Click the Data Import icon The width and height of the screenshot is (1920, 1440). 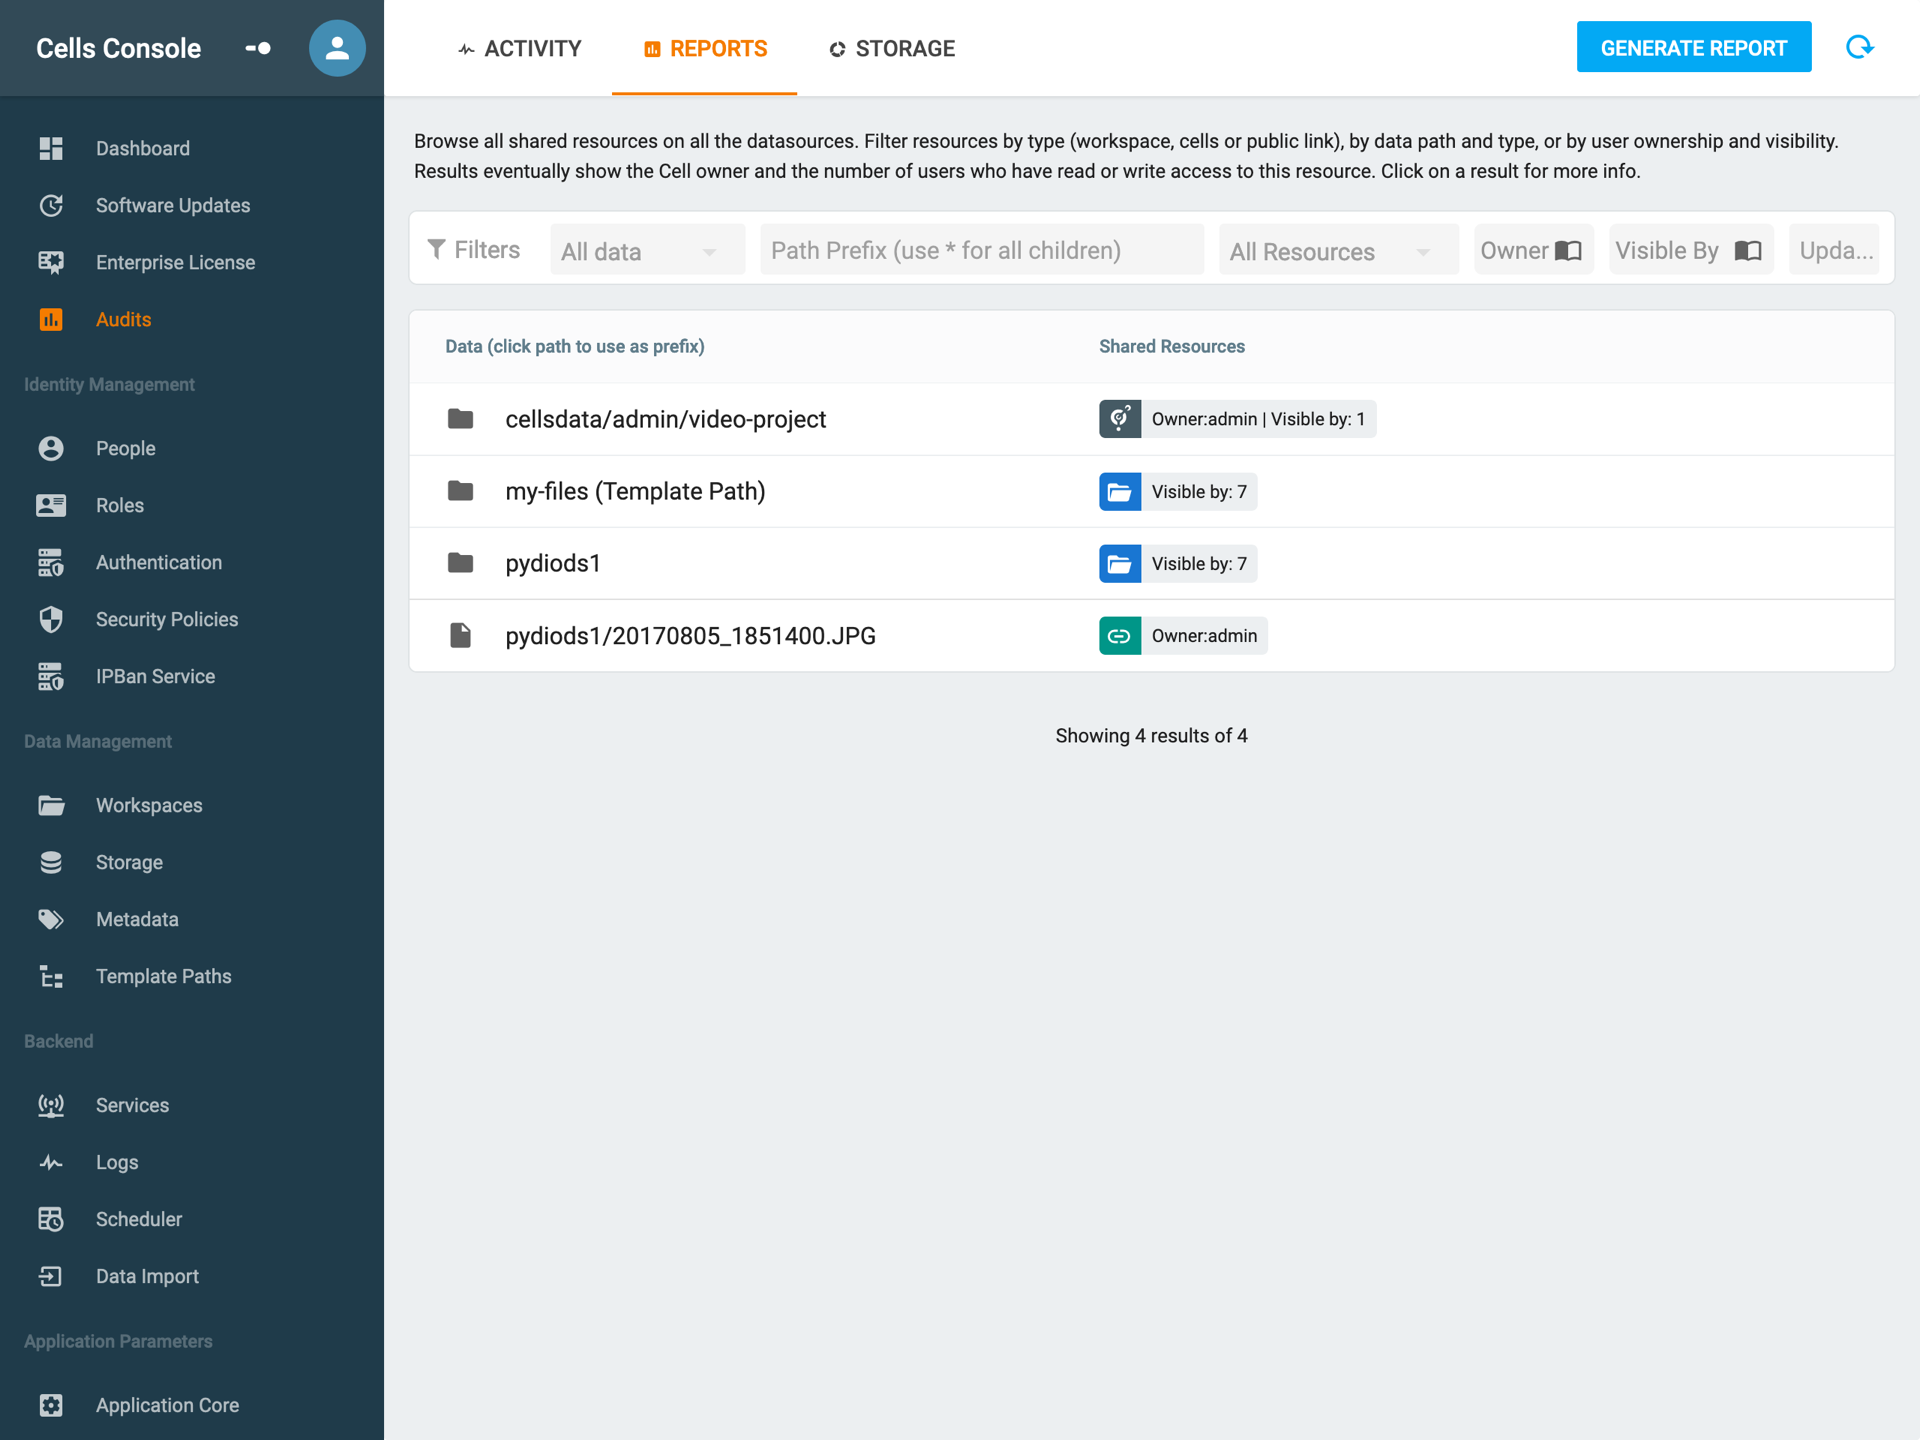pyautogui.click(x=51, y=1276)
